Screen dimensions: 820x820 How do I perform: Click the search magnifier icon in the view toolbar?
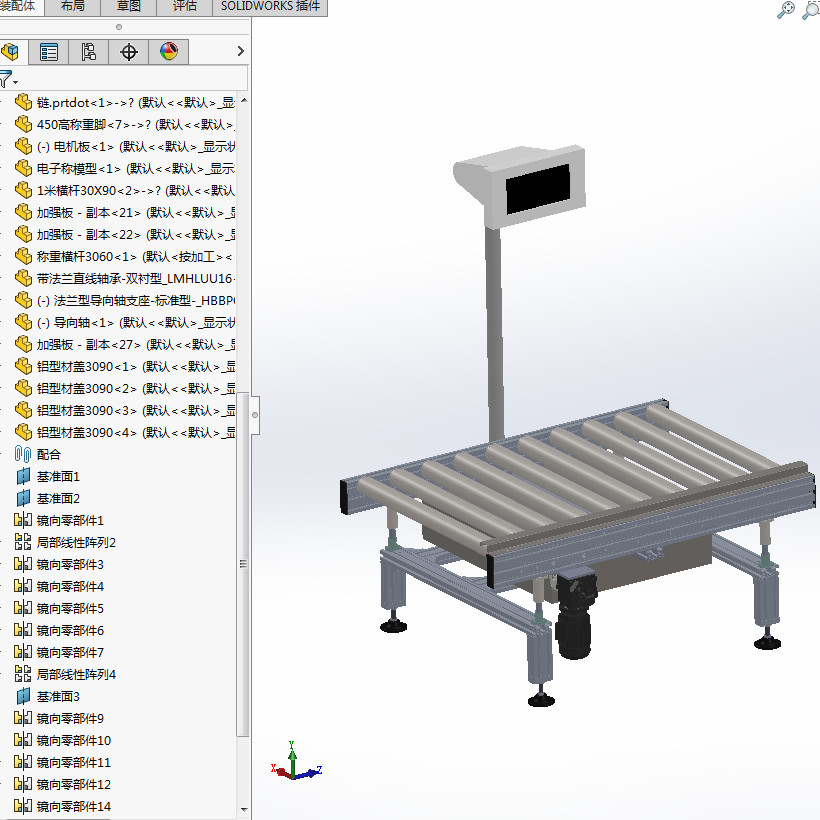click(x=785, y=10)
